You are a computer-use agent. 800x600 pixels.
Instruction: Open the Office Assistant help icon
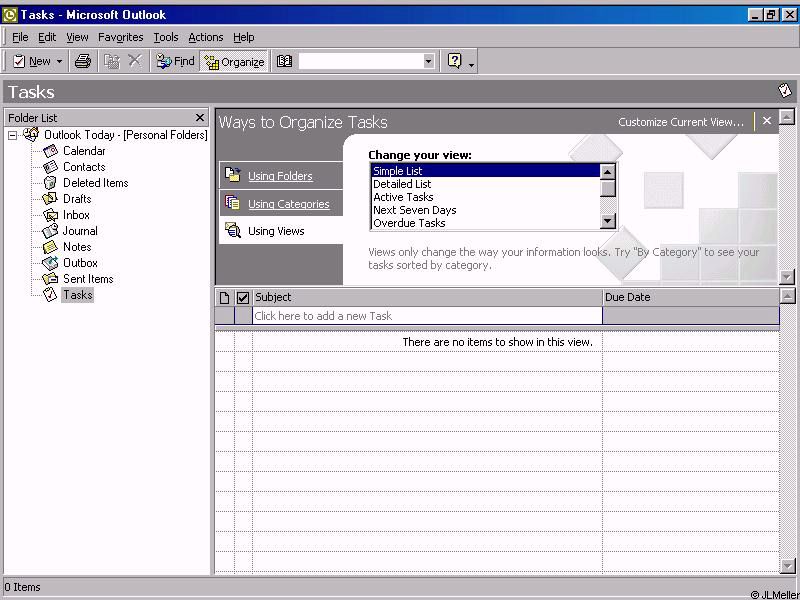(x=455, y=61)
